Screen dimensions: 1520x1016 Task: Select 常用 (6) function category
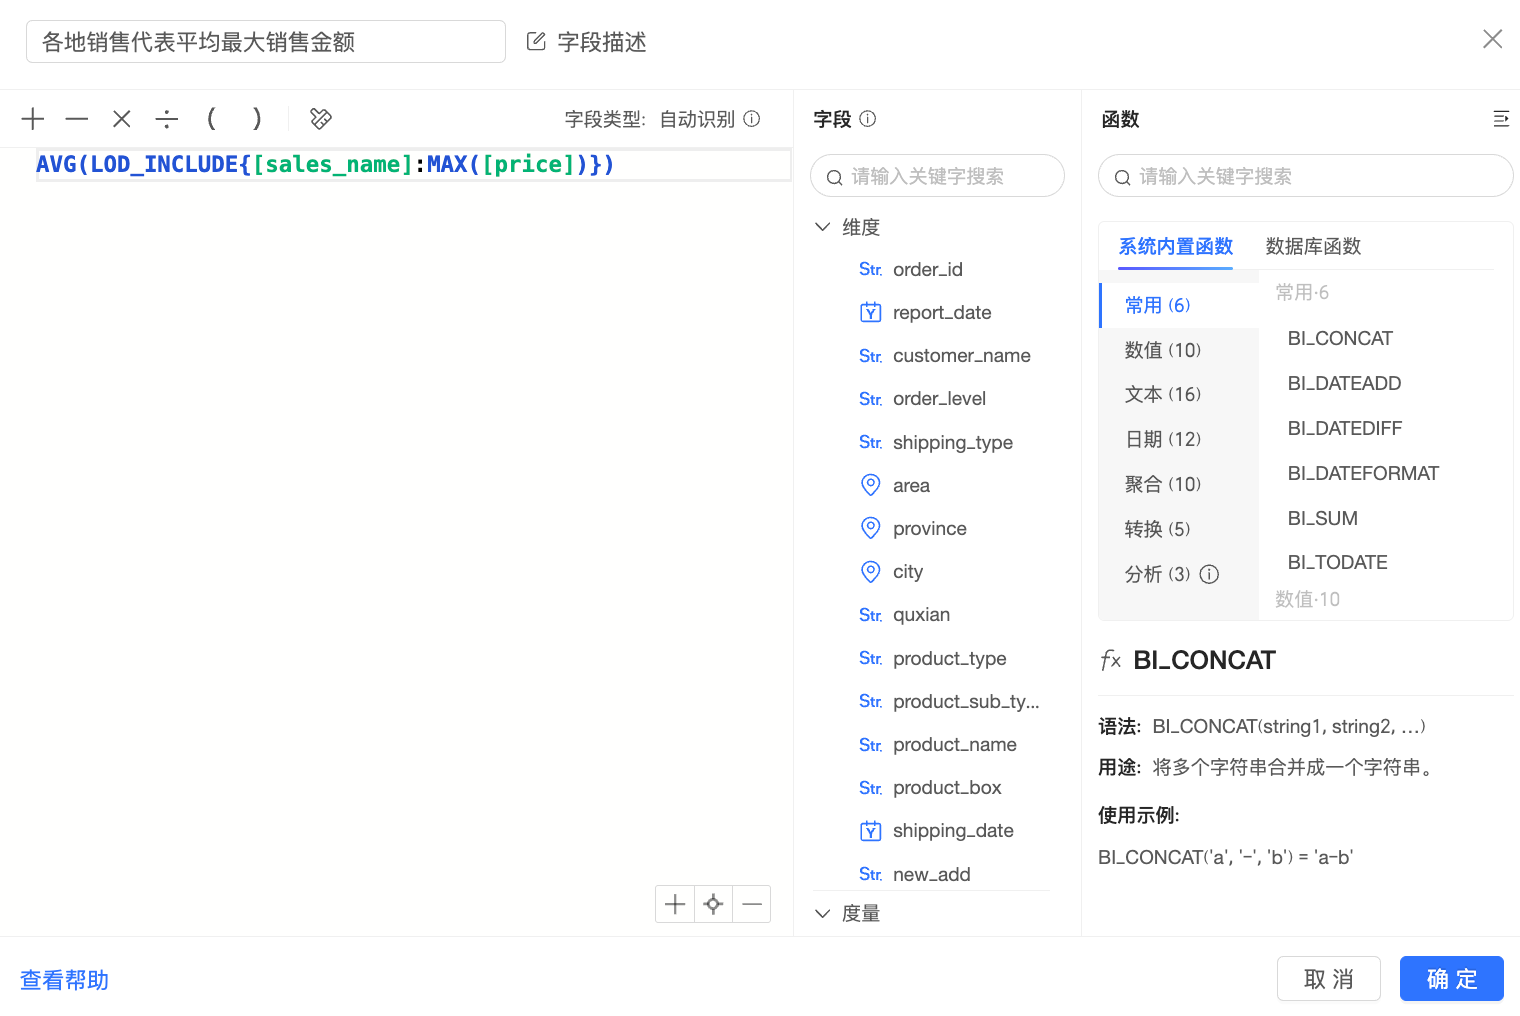(x=1179, y=305)
